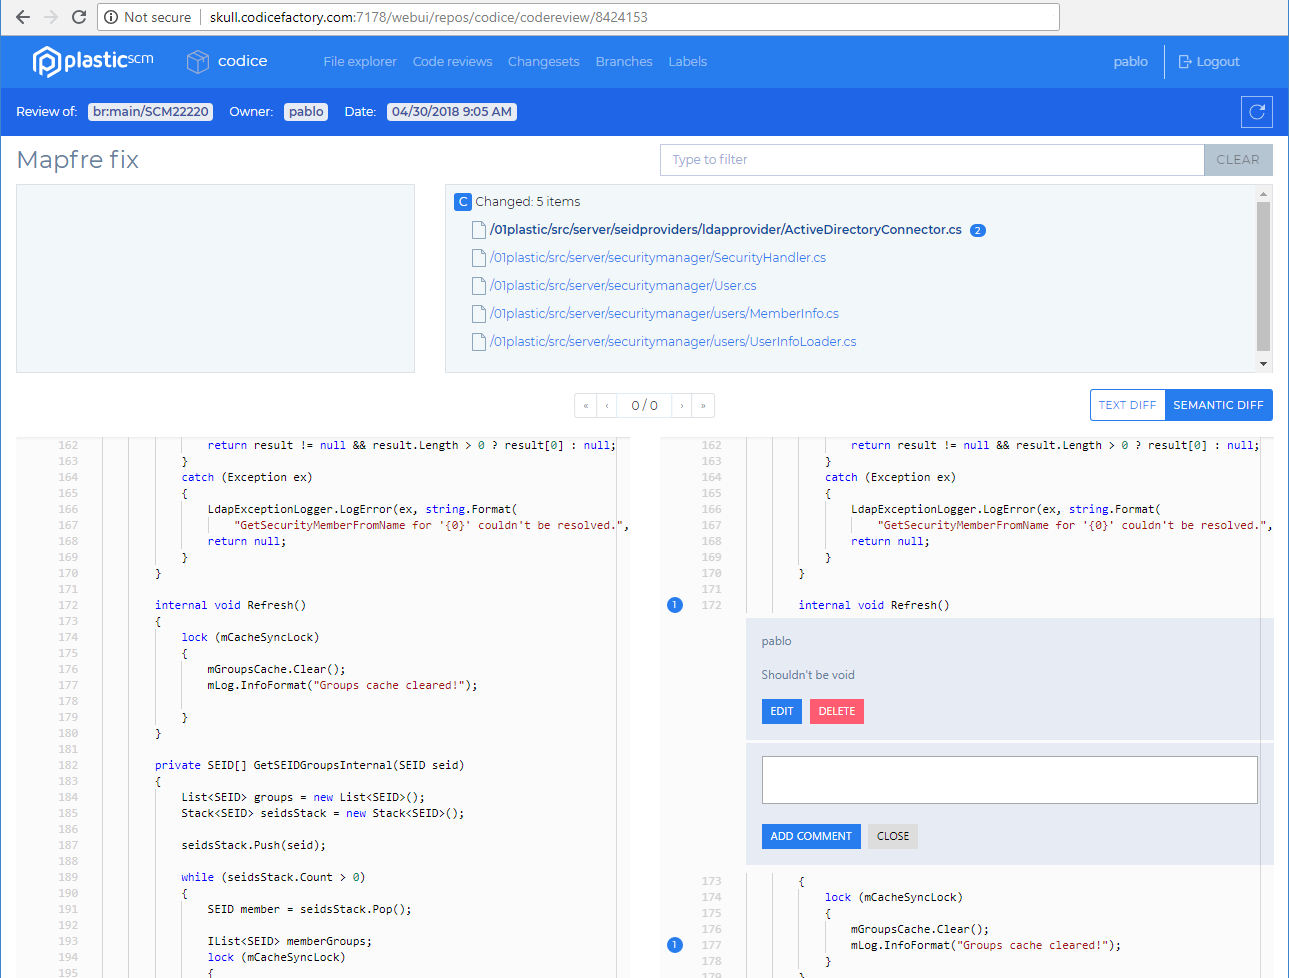Click the next-page chevron in diff pagination
Screen dimensions: 1289x978
682,405
